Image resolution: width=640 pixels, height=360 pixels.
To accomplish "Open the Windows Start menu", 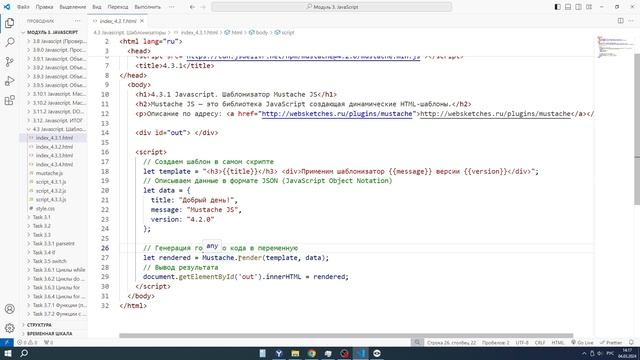I will [7, 353].
